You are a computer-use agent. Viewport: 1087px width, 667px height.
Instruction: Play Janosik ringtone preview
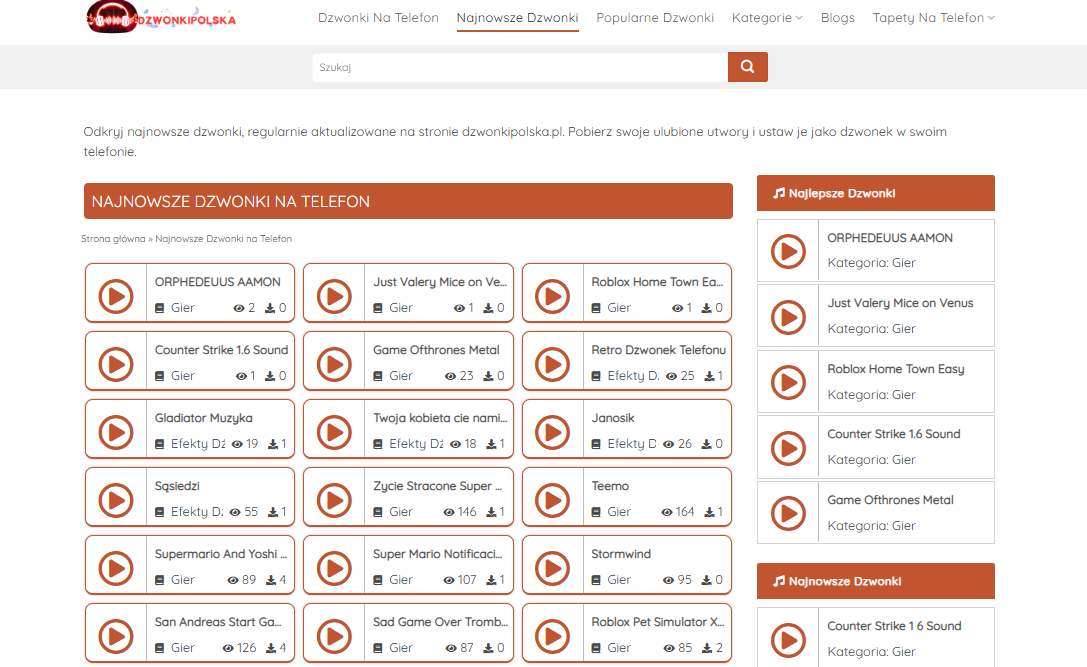[x=552, y=433]
